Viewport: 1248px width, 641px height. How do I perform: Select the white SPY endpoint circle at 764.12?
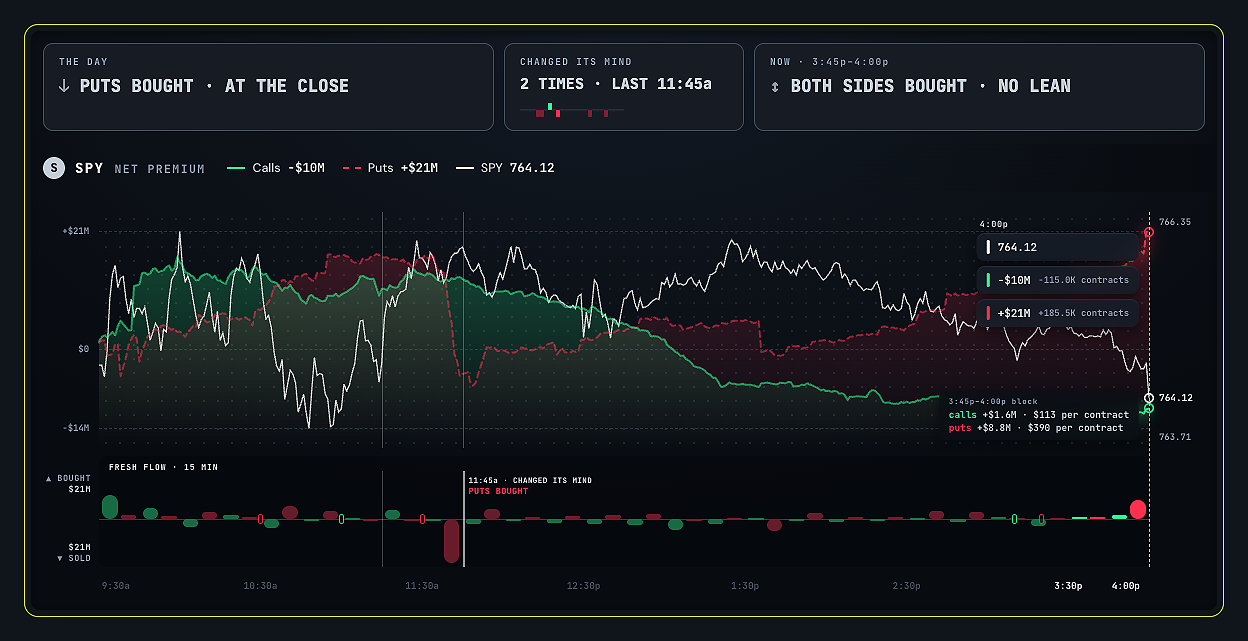click(1149, 398)
